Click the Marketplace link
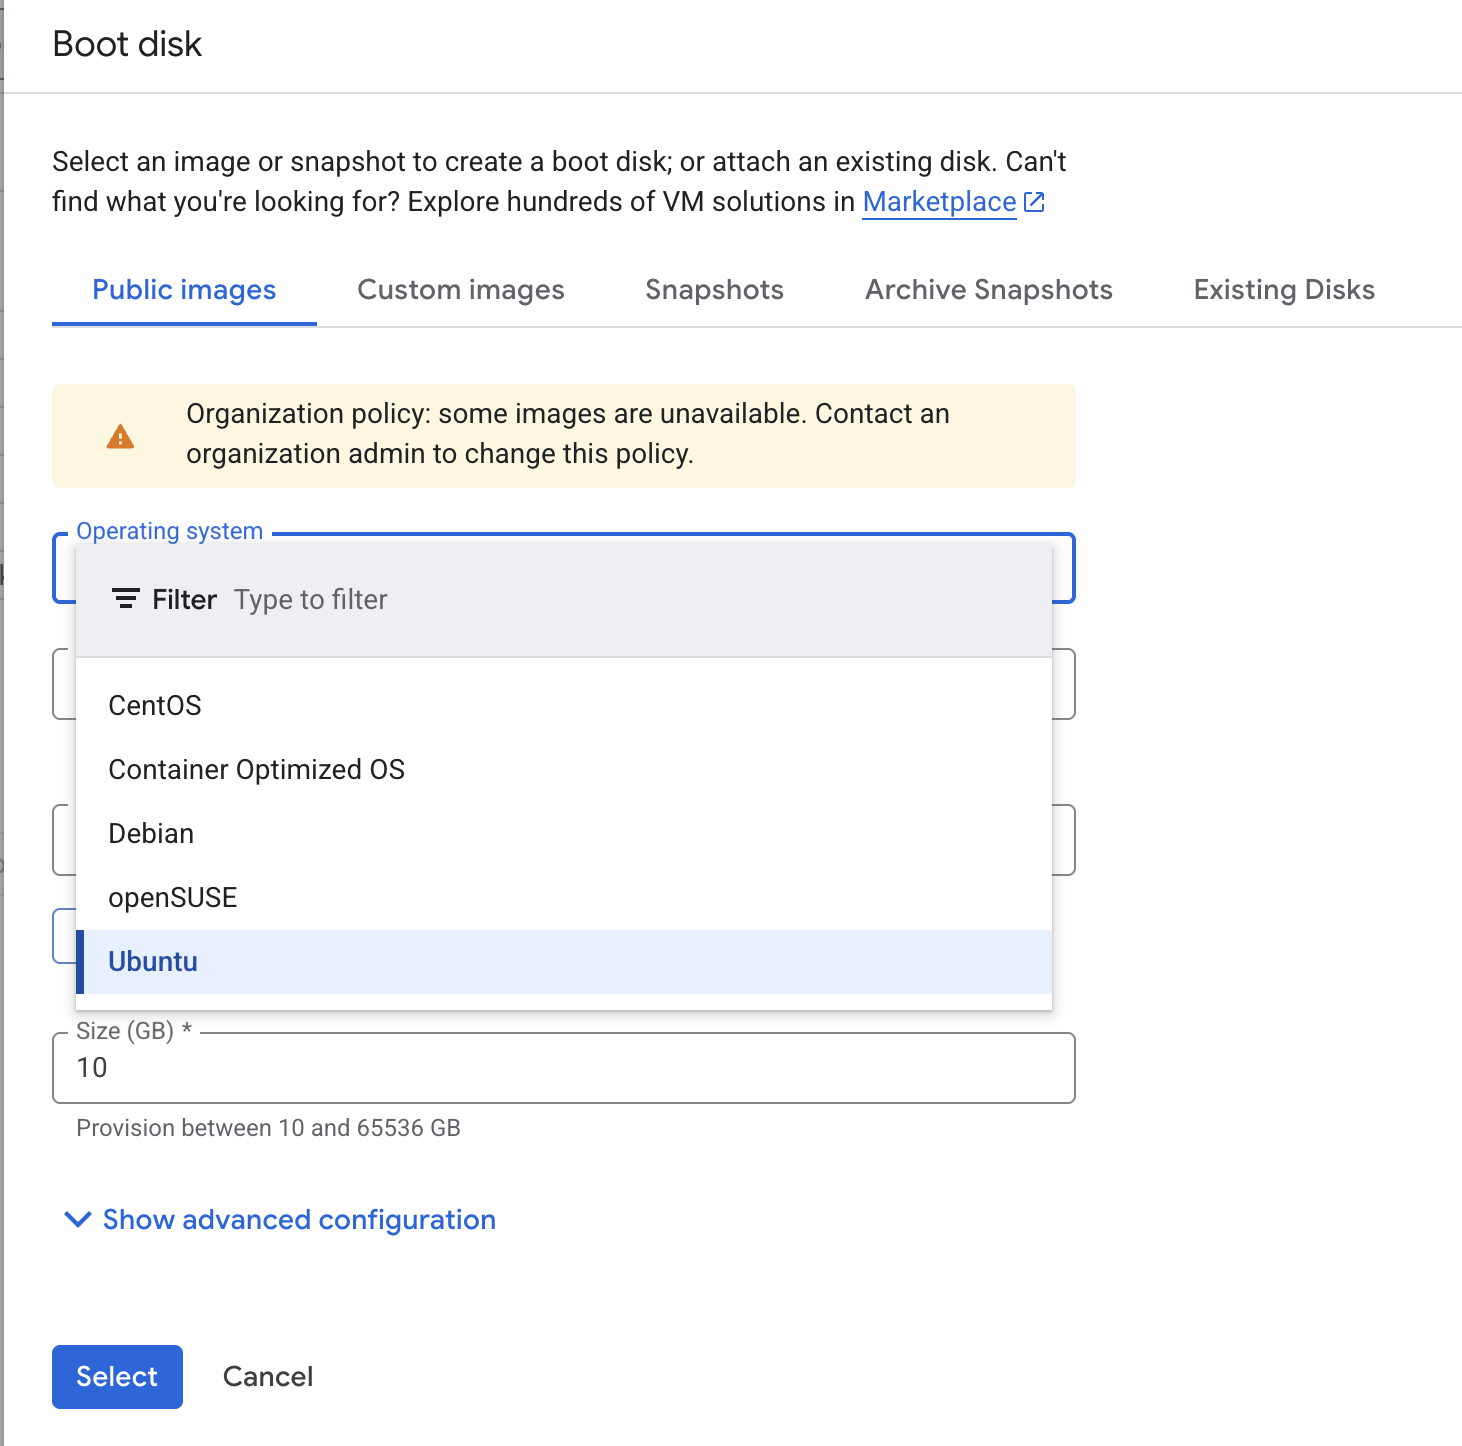Image resolution: width=1462 pixels, height=1446 pixels. coord(938,202)
